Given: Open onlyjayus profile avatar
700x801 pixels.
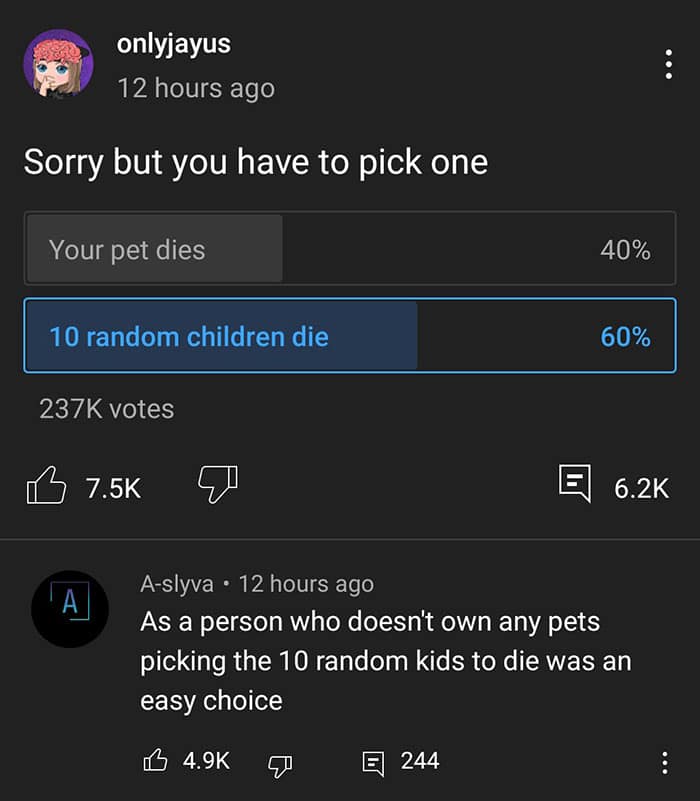Looking at the screenshot, I should coord(58,64).
